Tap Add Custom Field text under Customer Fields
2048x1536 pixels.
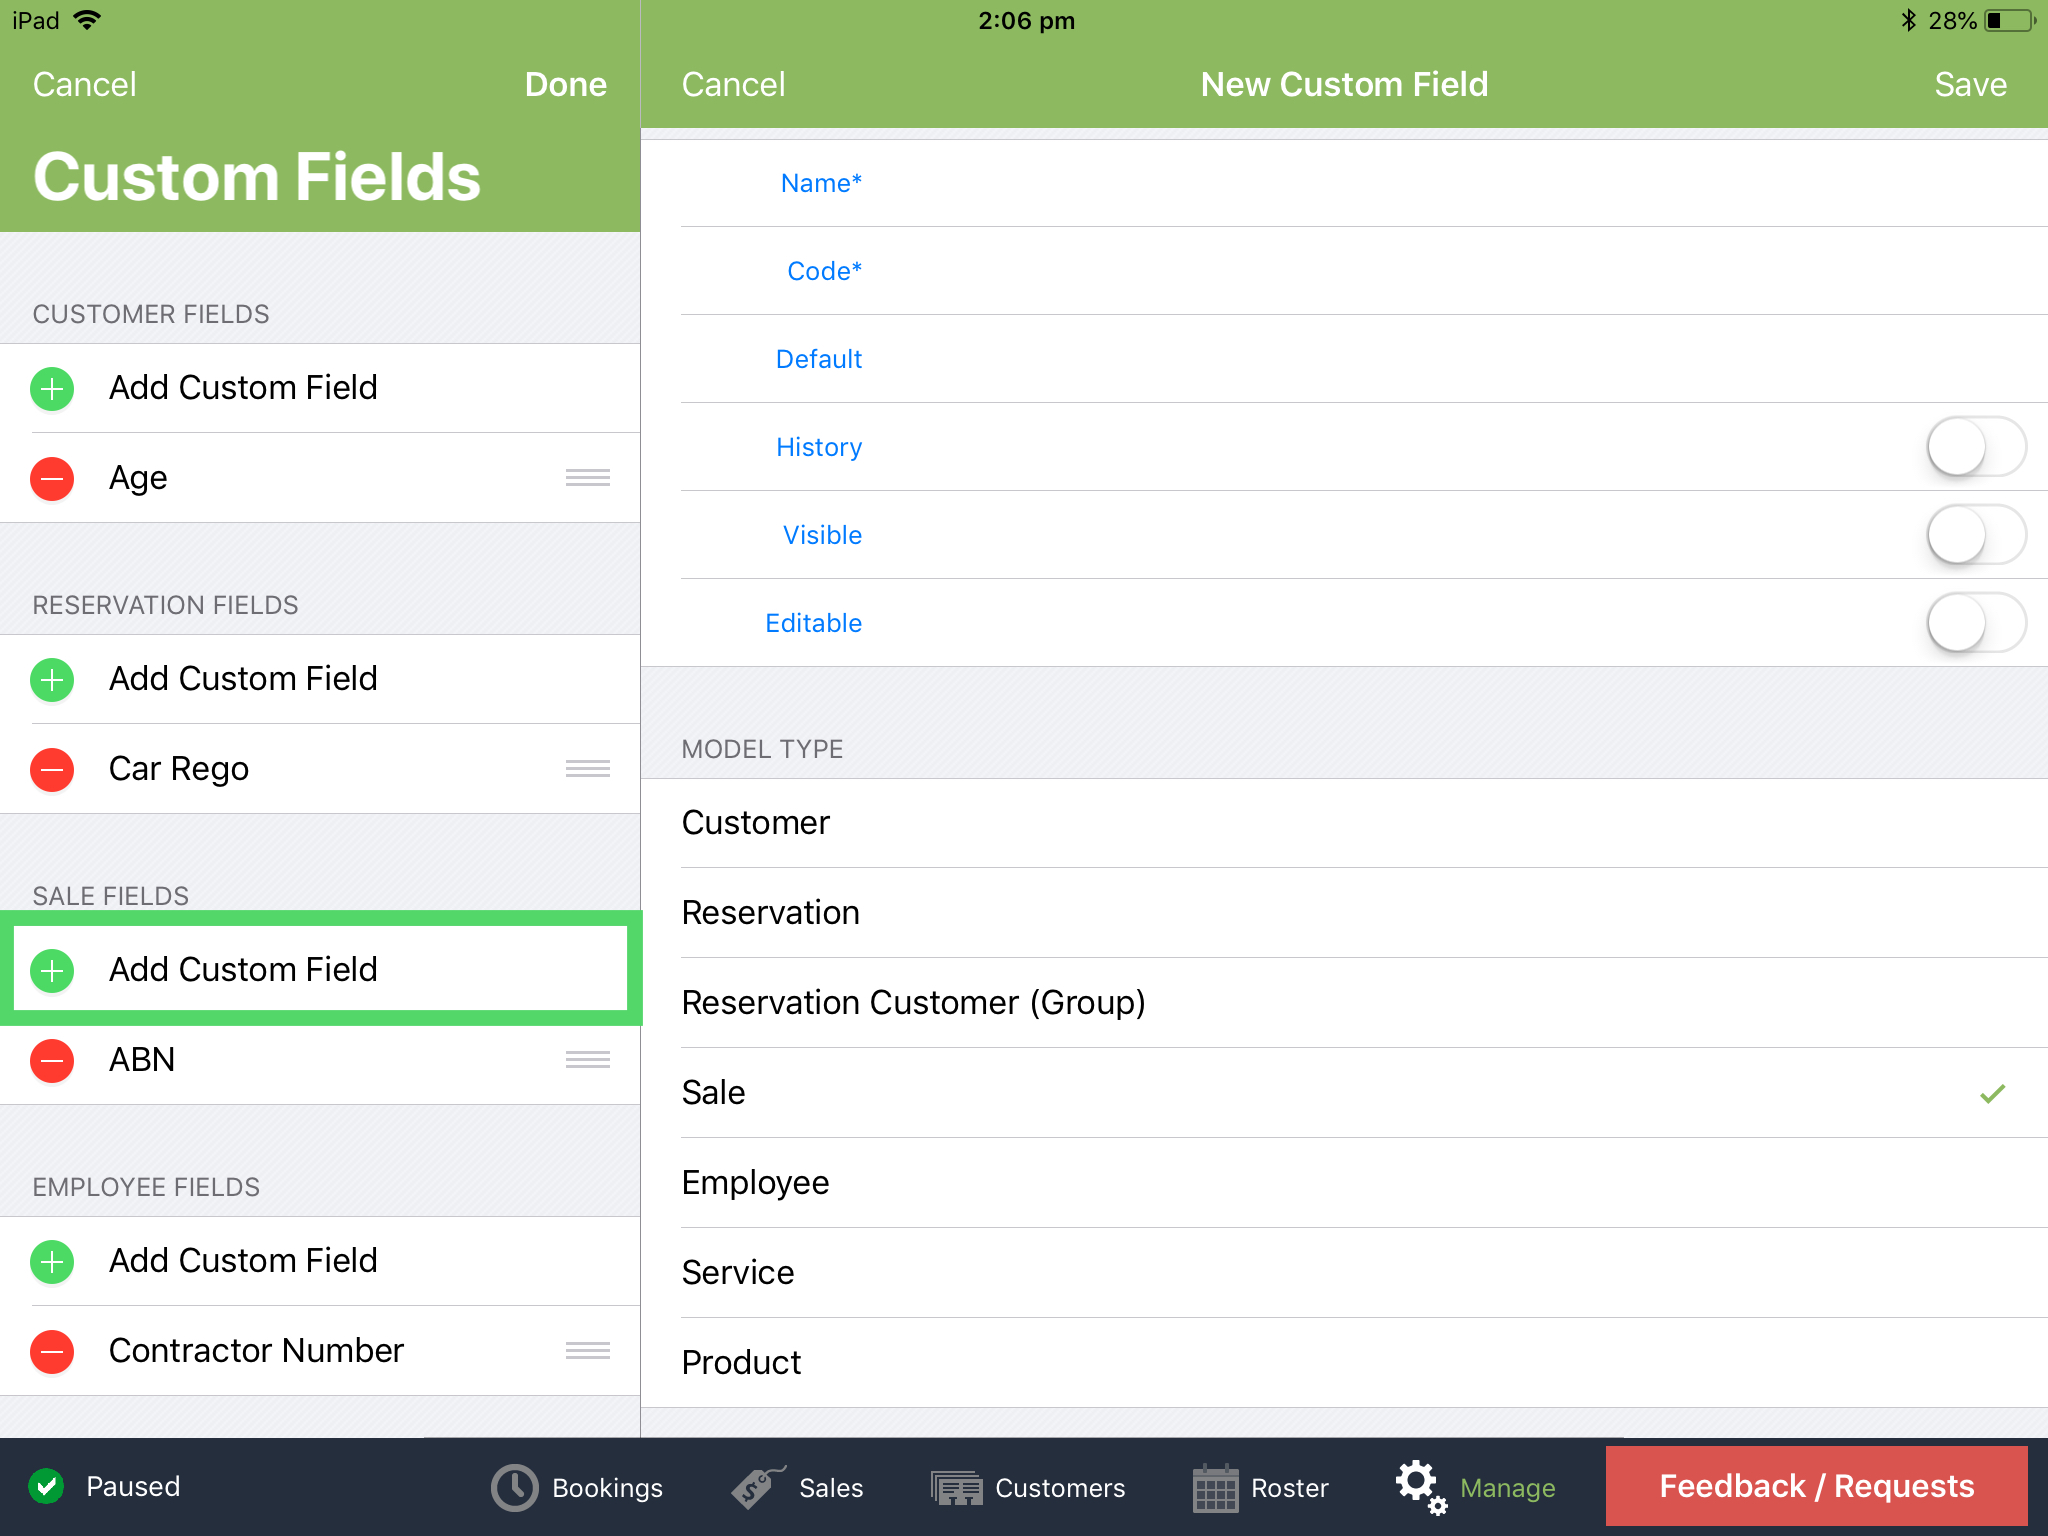[x=243, y=388]
